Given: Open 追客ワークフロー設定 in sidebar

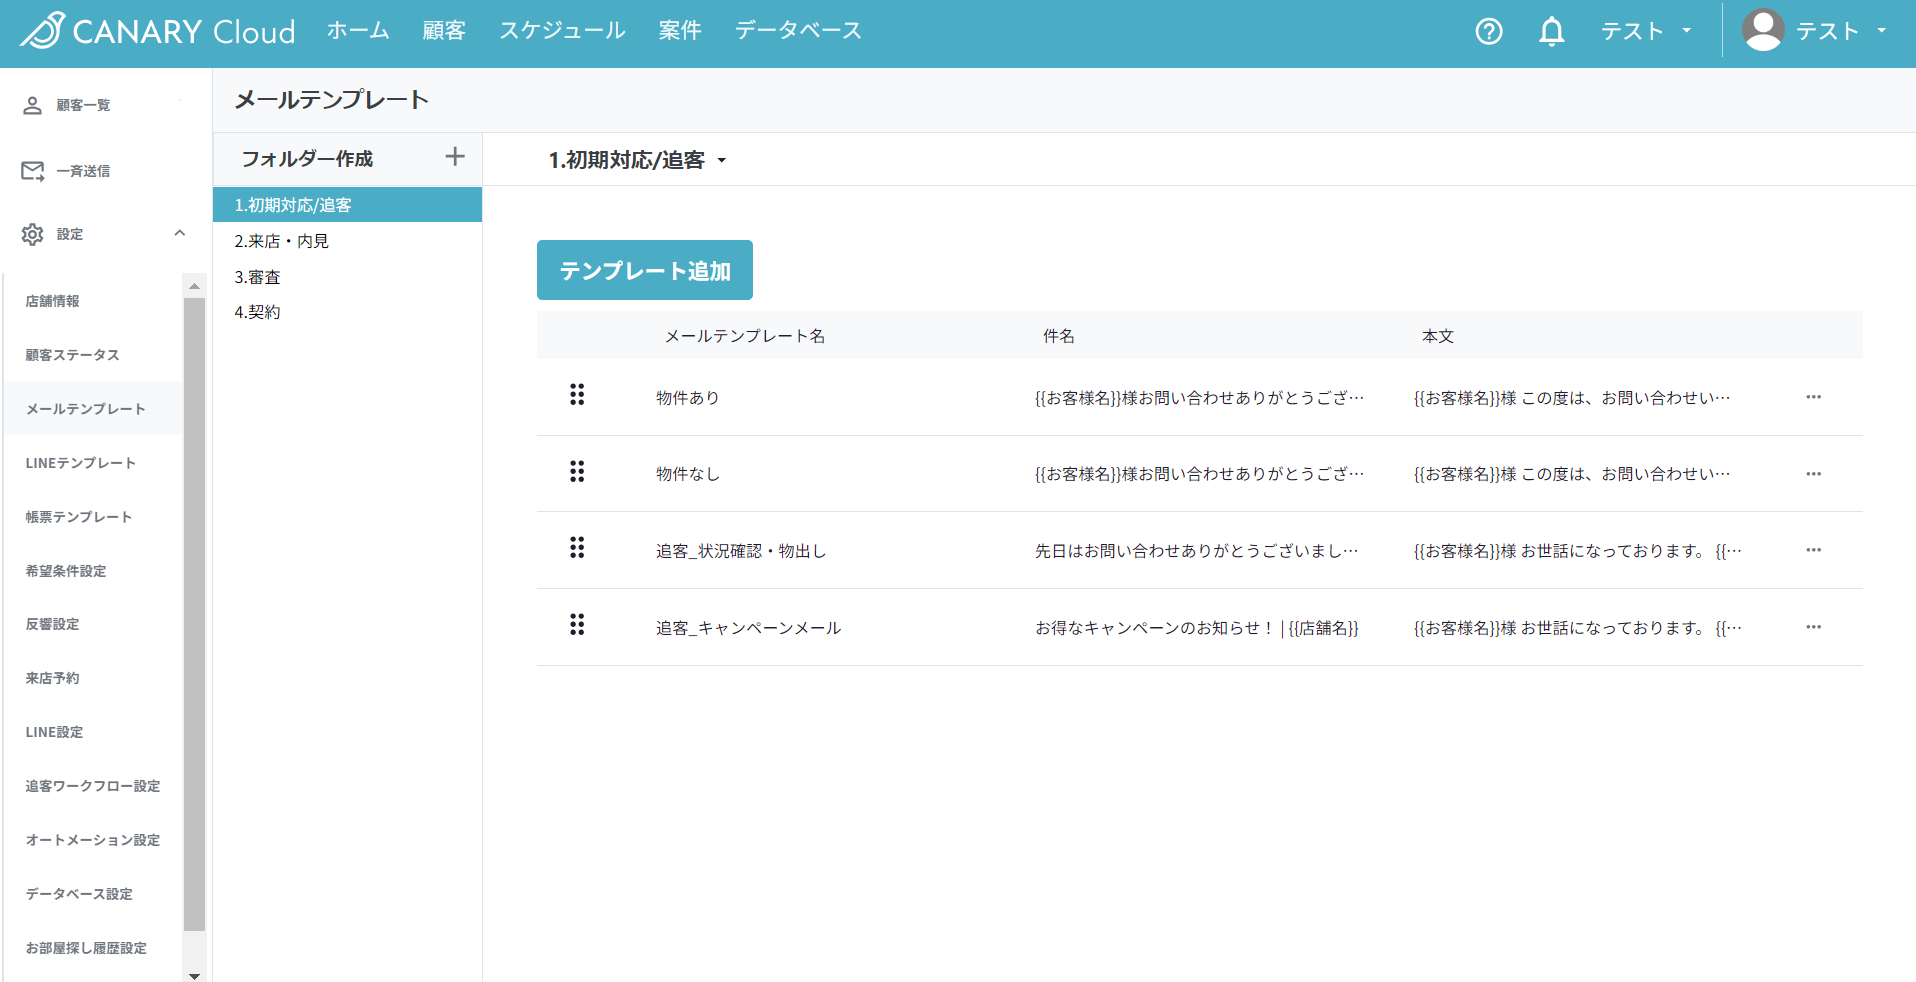Looking at the screenshot, I should (93, 786).
